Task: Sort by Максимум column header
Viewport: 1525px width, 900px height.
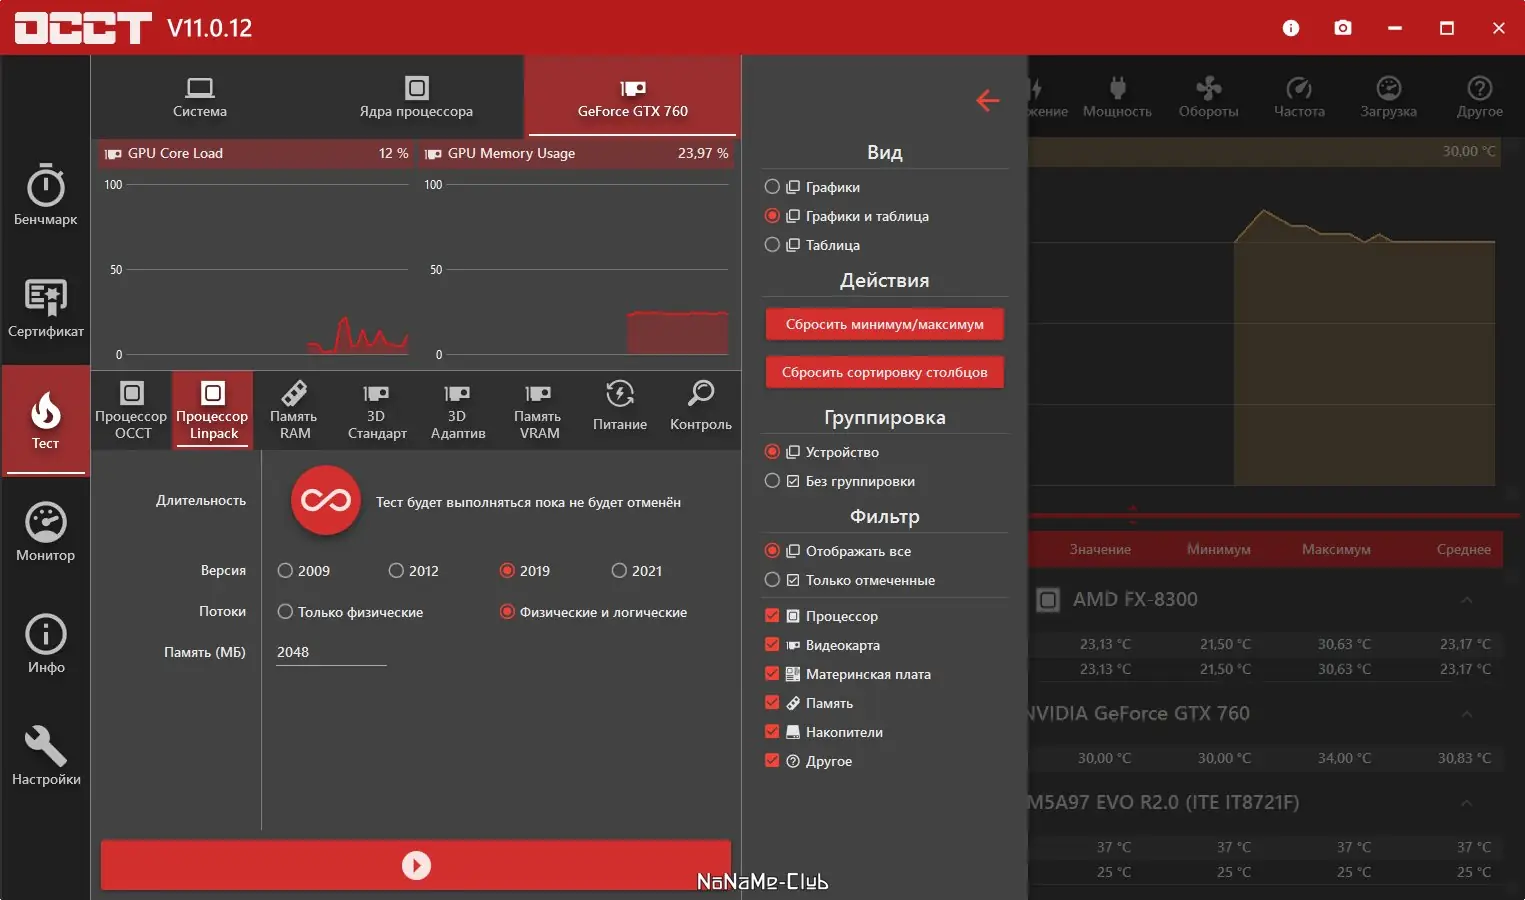Action: (x=1336, y=549)
